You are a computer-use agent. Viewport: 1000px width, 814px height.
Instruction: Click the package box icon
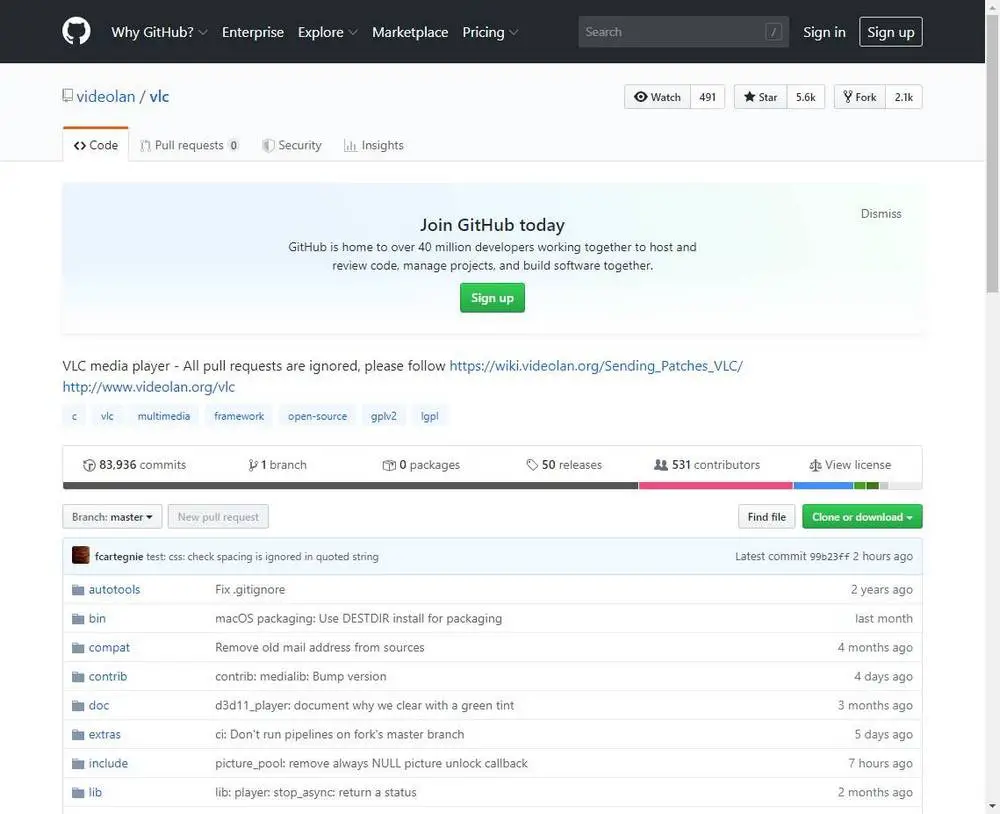click(x=389, y=465)
